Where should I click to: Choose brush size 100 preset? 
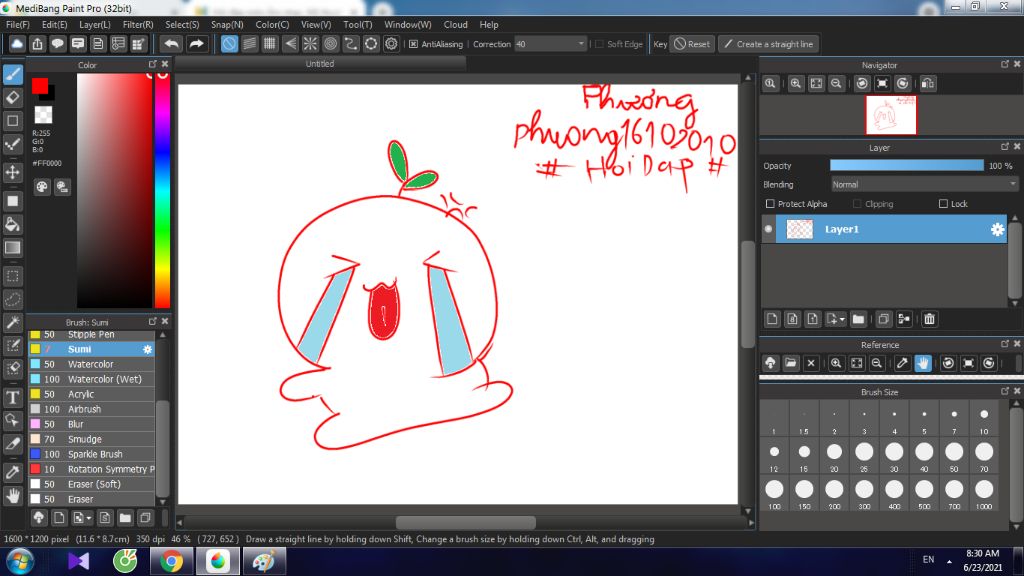pyautogui.click(x=774, y=492)
